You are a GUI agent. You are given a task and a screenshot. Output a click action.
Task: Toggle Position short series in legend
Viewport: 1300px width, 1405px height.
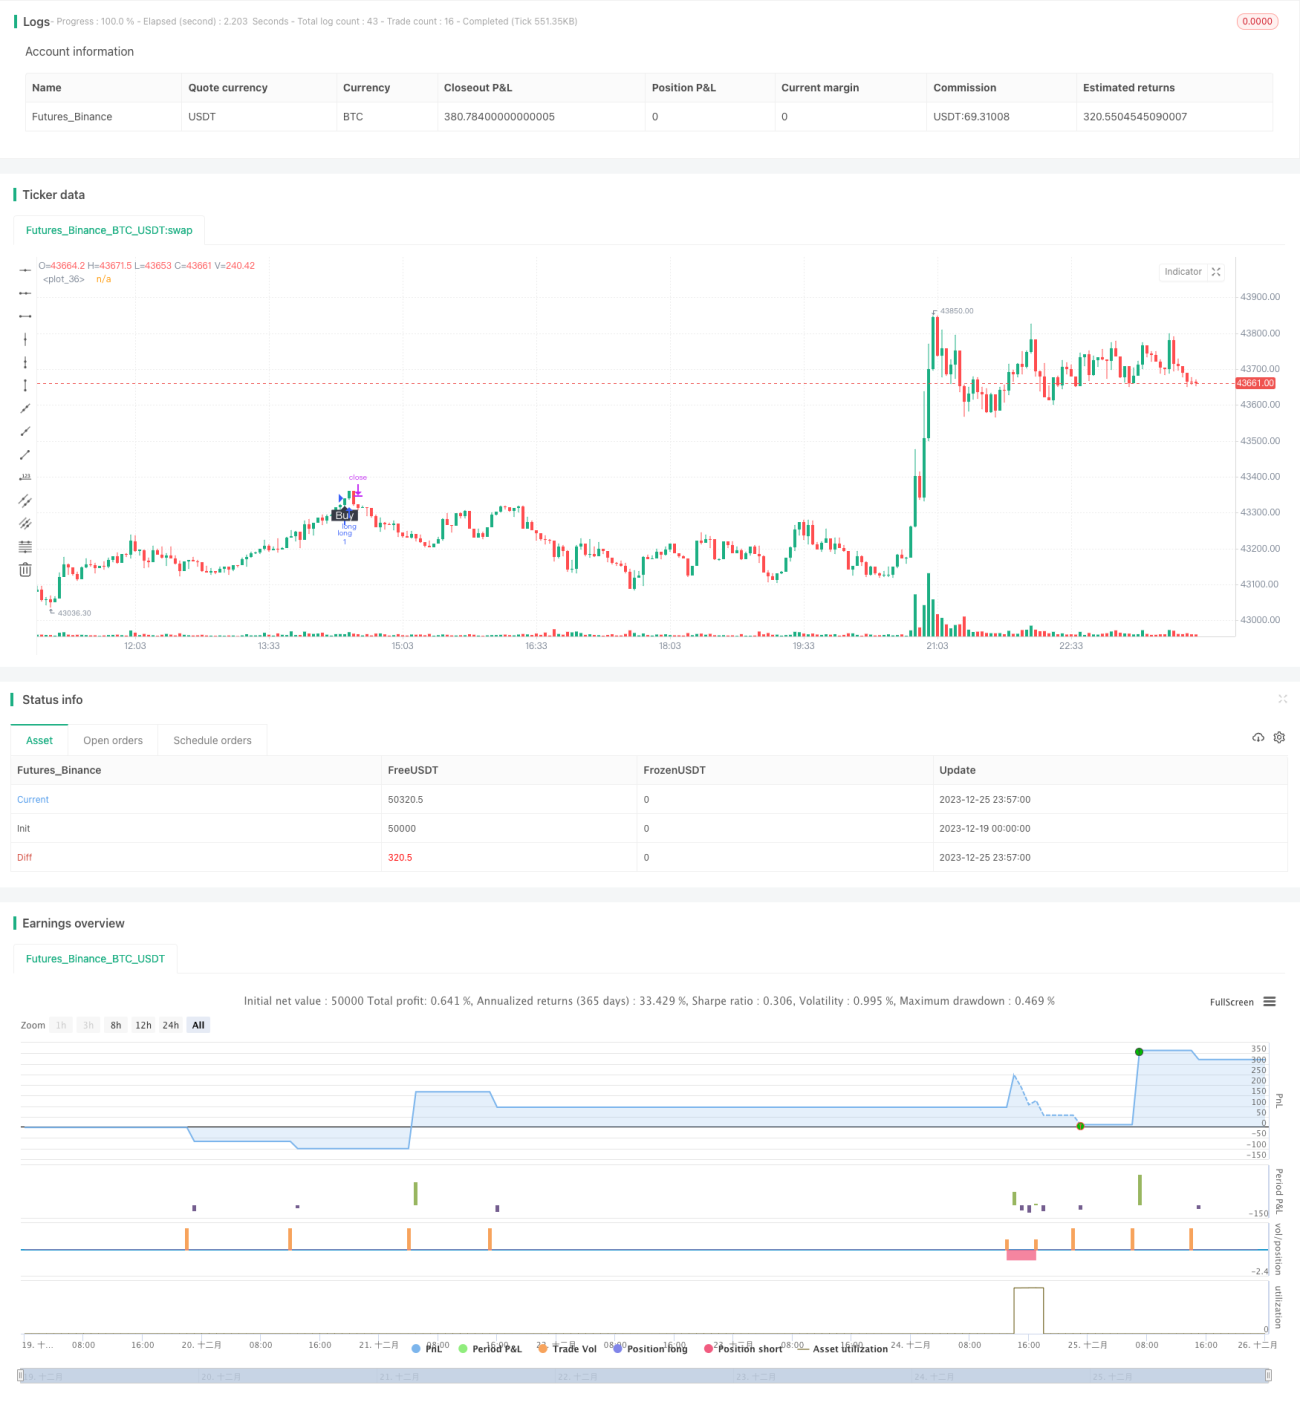pos(743,1348)
